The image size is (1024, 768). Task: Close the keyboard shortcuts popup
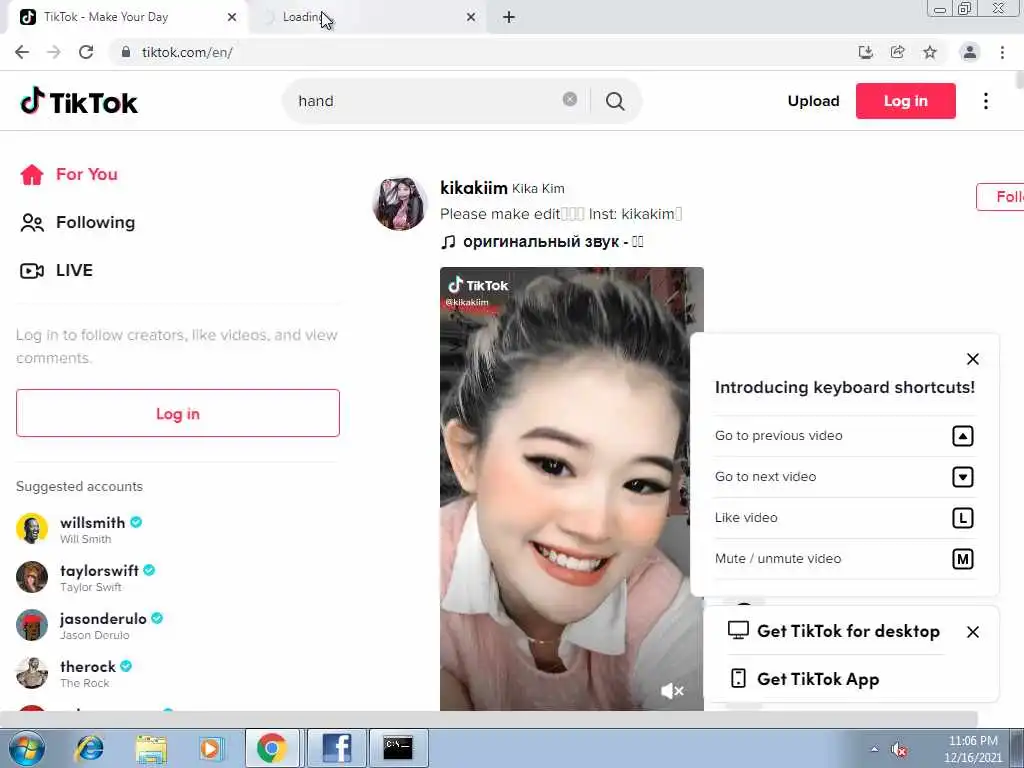(972, 359)
